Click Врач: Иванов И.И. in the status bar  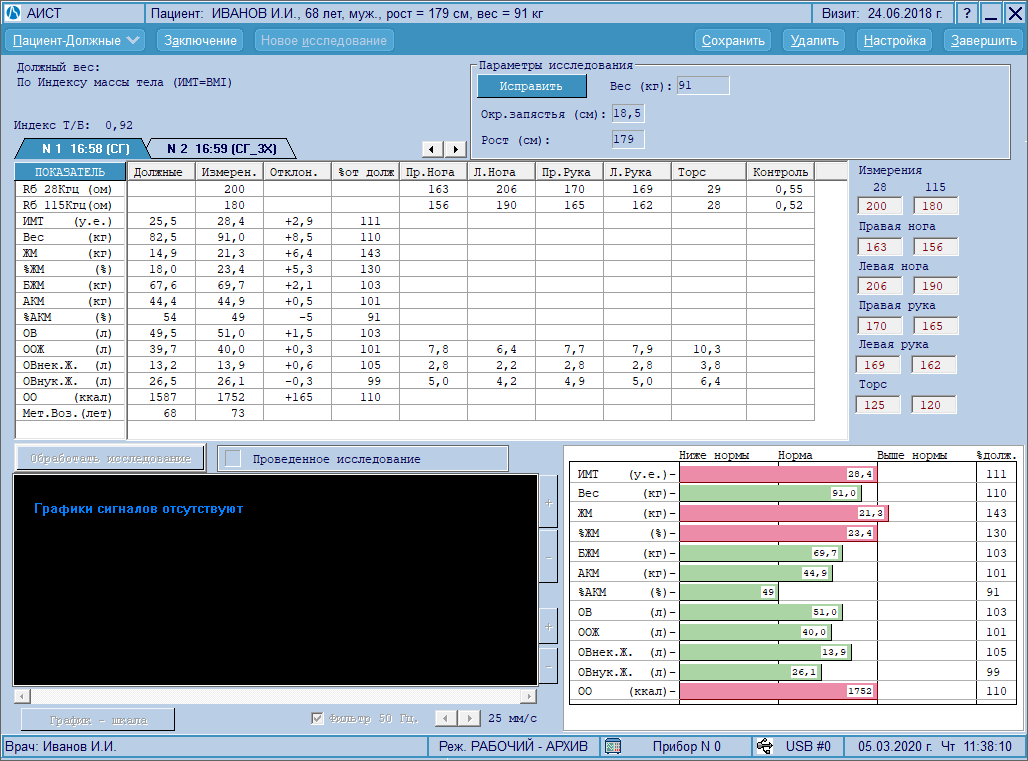click(61, 747)
